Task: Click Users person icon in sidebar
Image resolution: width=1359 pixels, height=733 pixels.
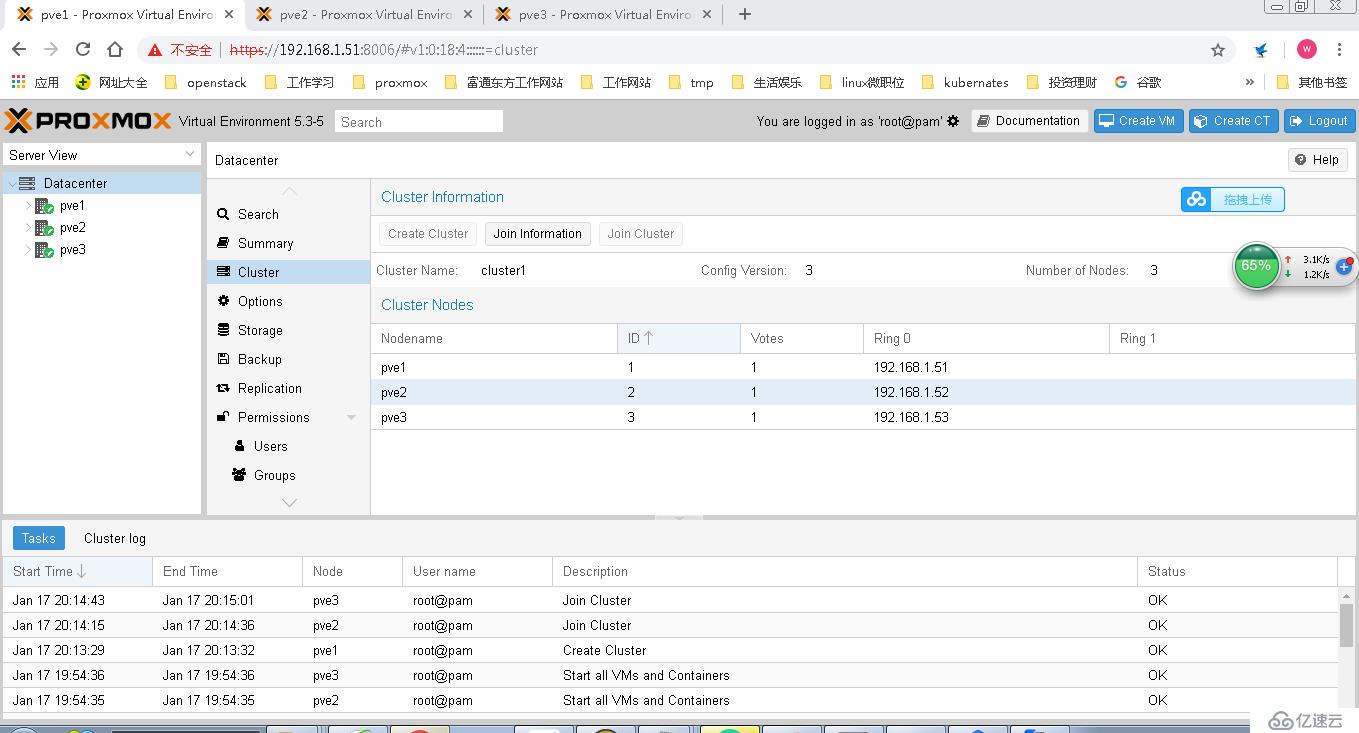Action: tap(239, 446)
